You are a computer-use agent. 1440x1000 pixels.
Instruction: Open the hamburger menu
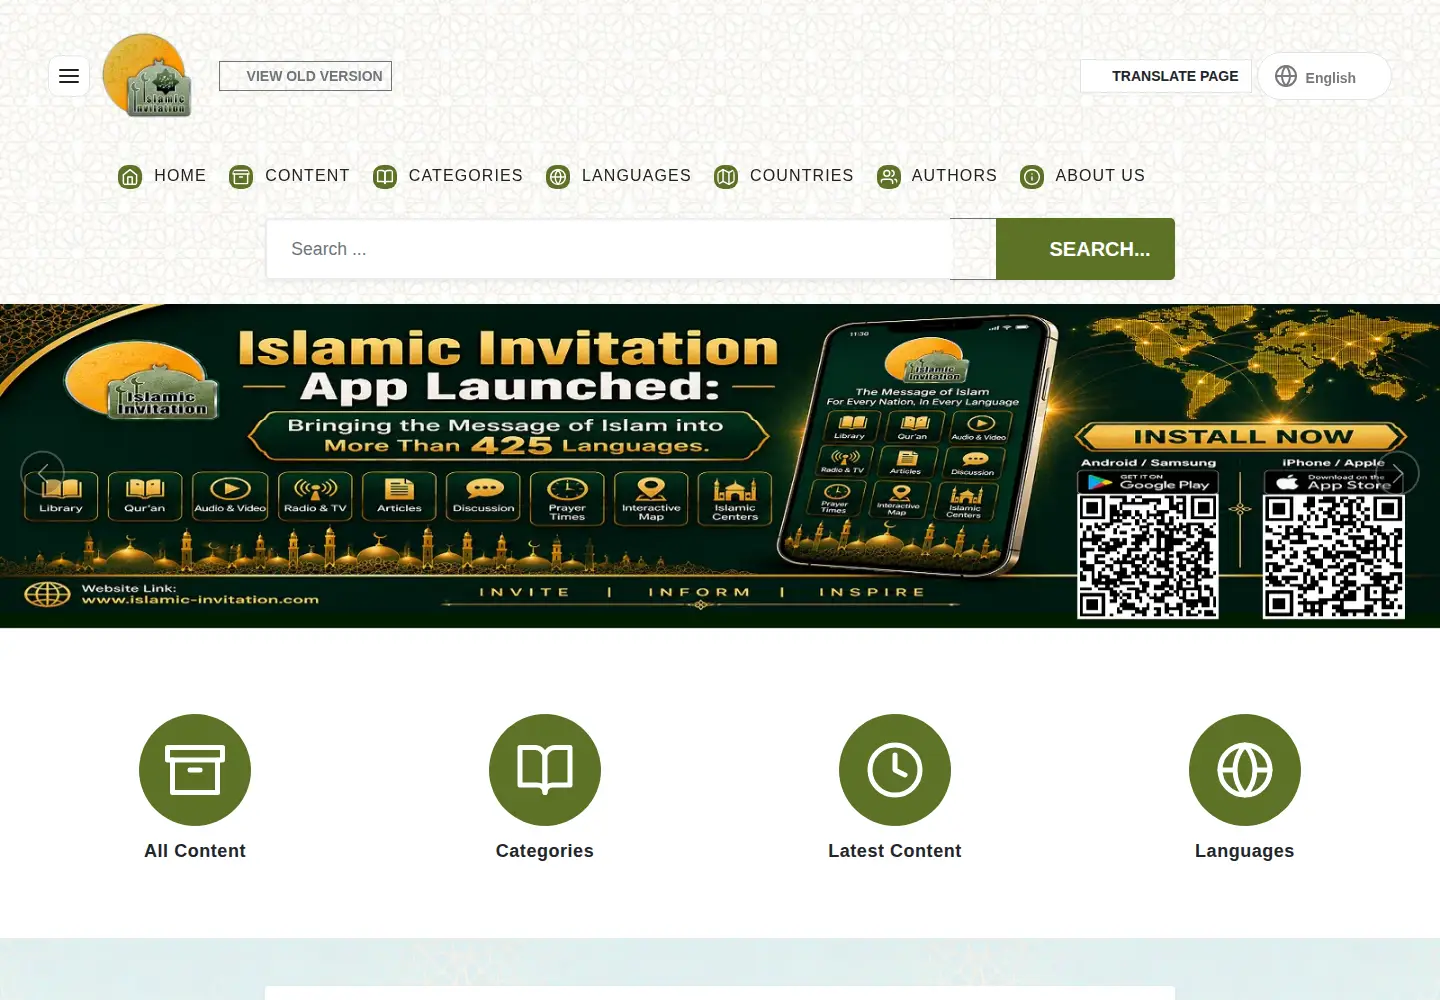69,76
